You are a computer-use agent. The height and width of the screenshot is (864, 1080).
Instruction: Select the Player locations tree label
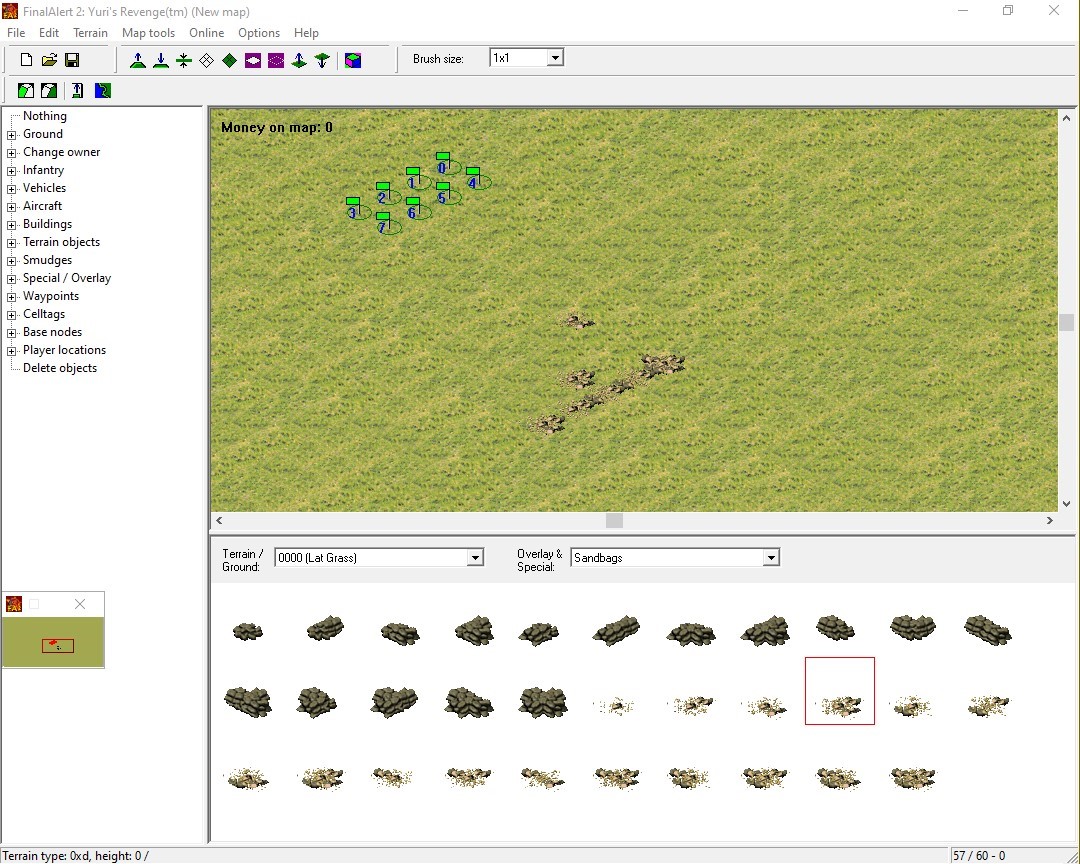click(64, 350)
